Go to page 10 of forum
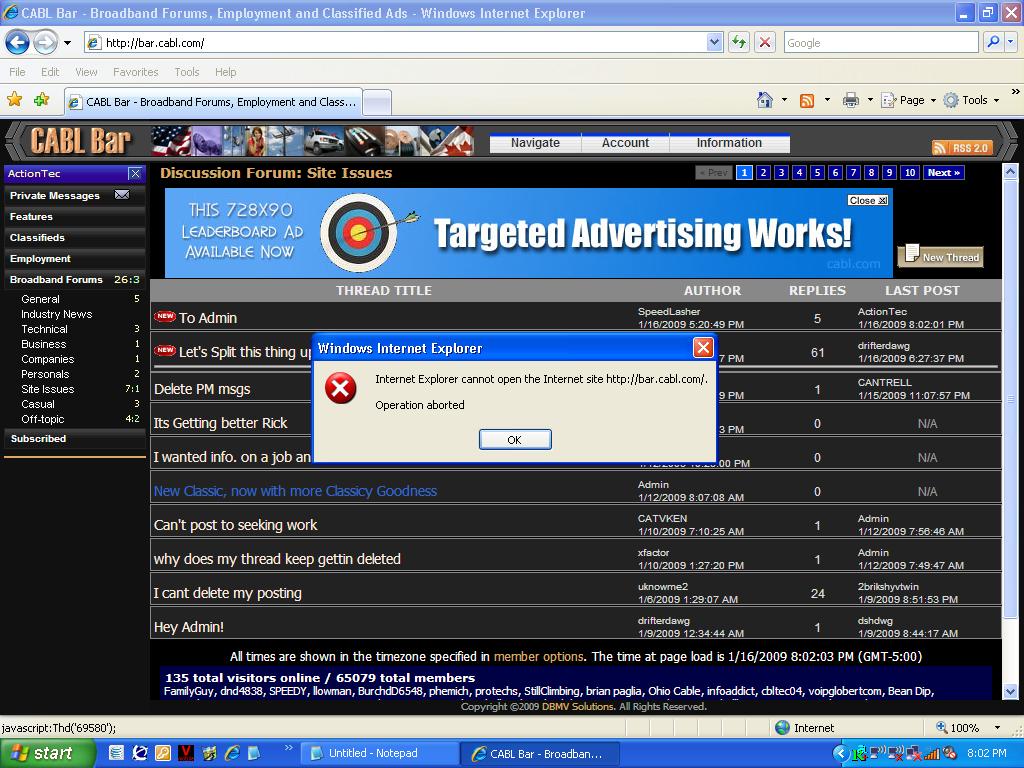The width and height of the screenshot is (1024, 768). (x=910, y=173)
